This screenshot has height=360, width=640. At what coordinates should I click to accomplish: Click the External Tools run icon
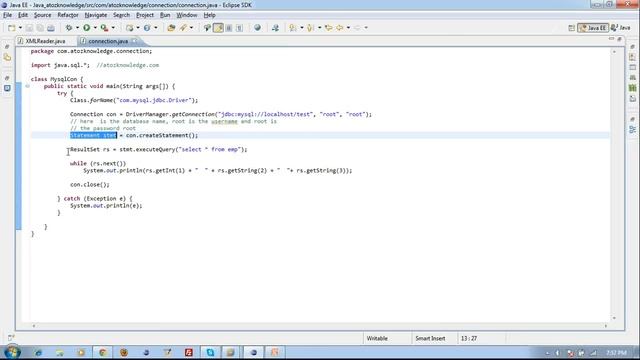(104, 28)
